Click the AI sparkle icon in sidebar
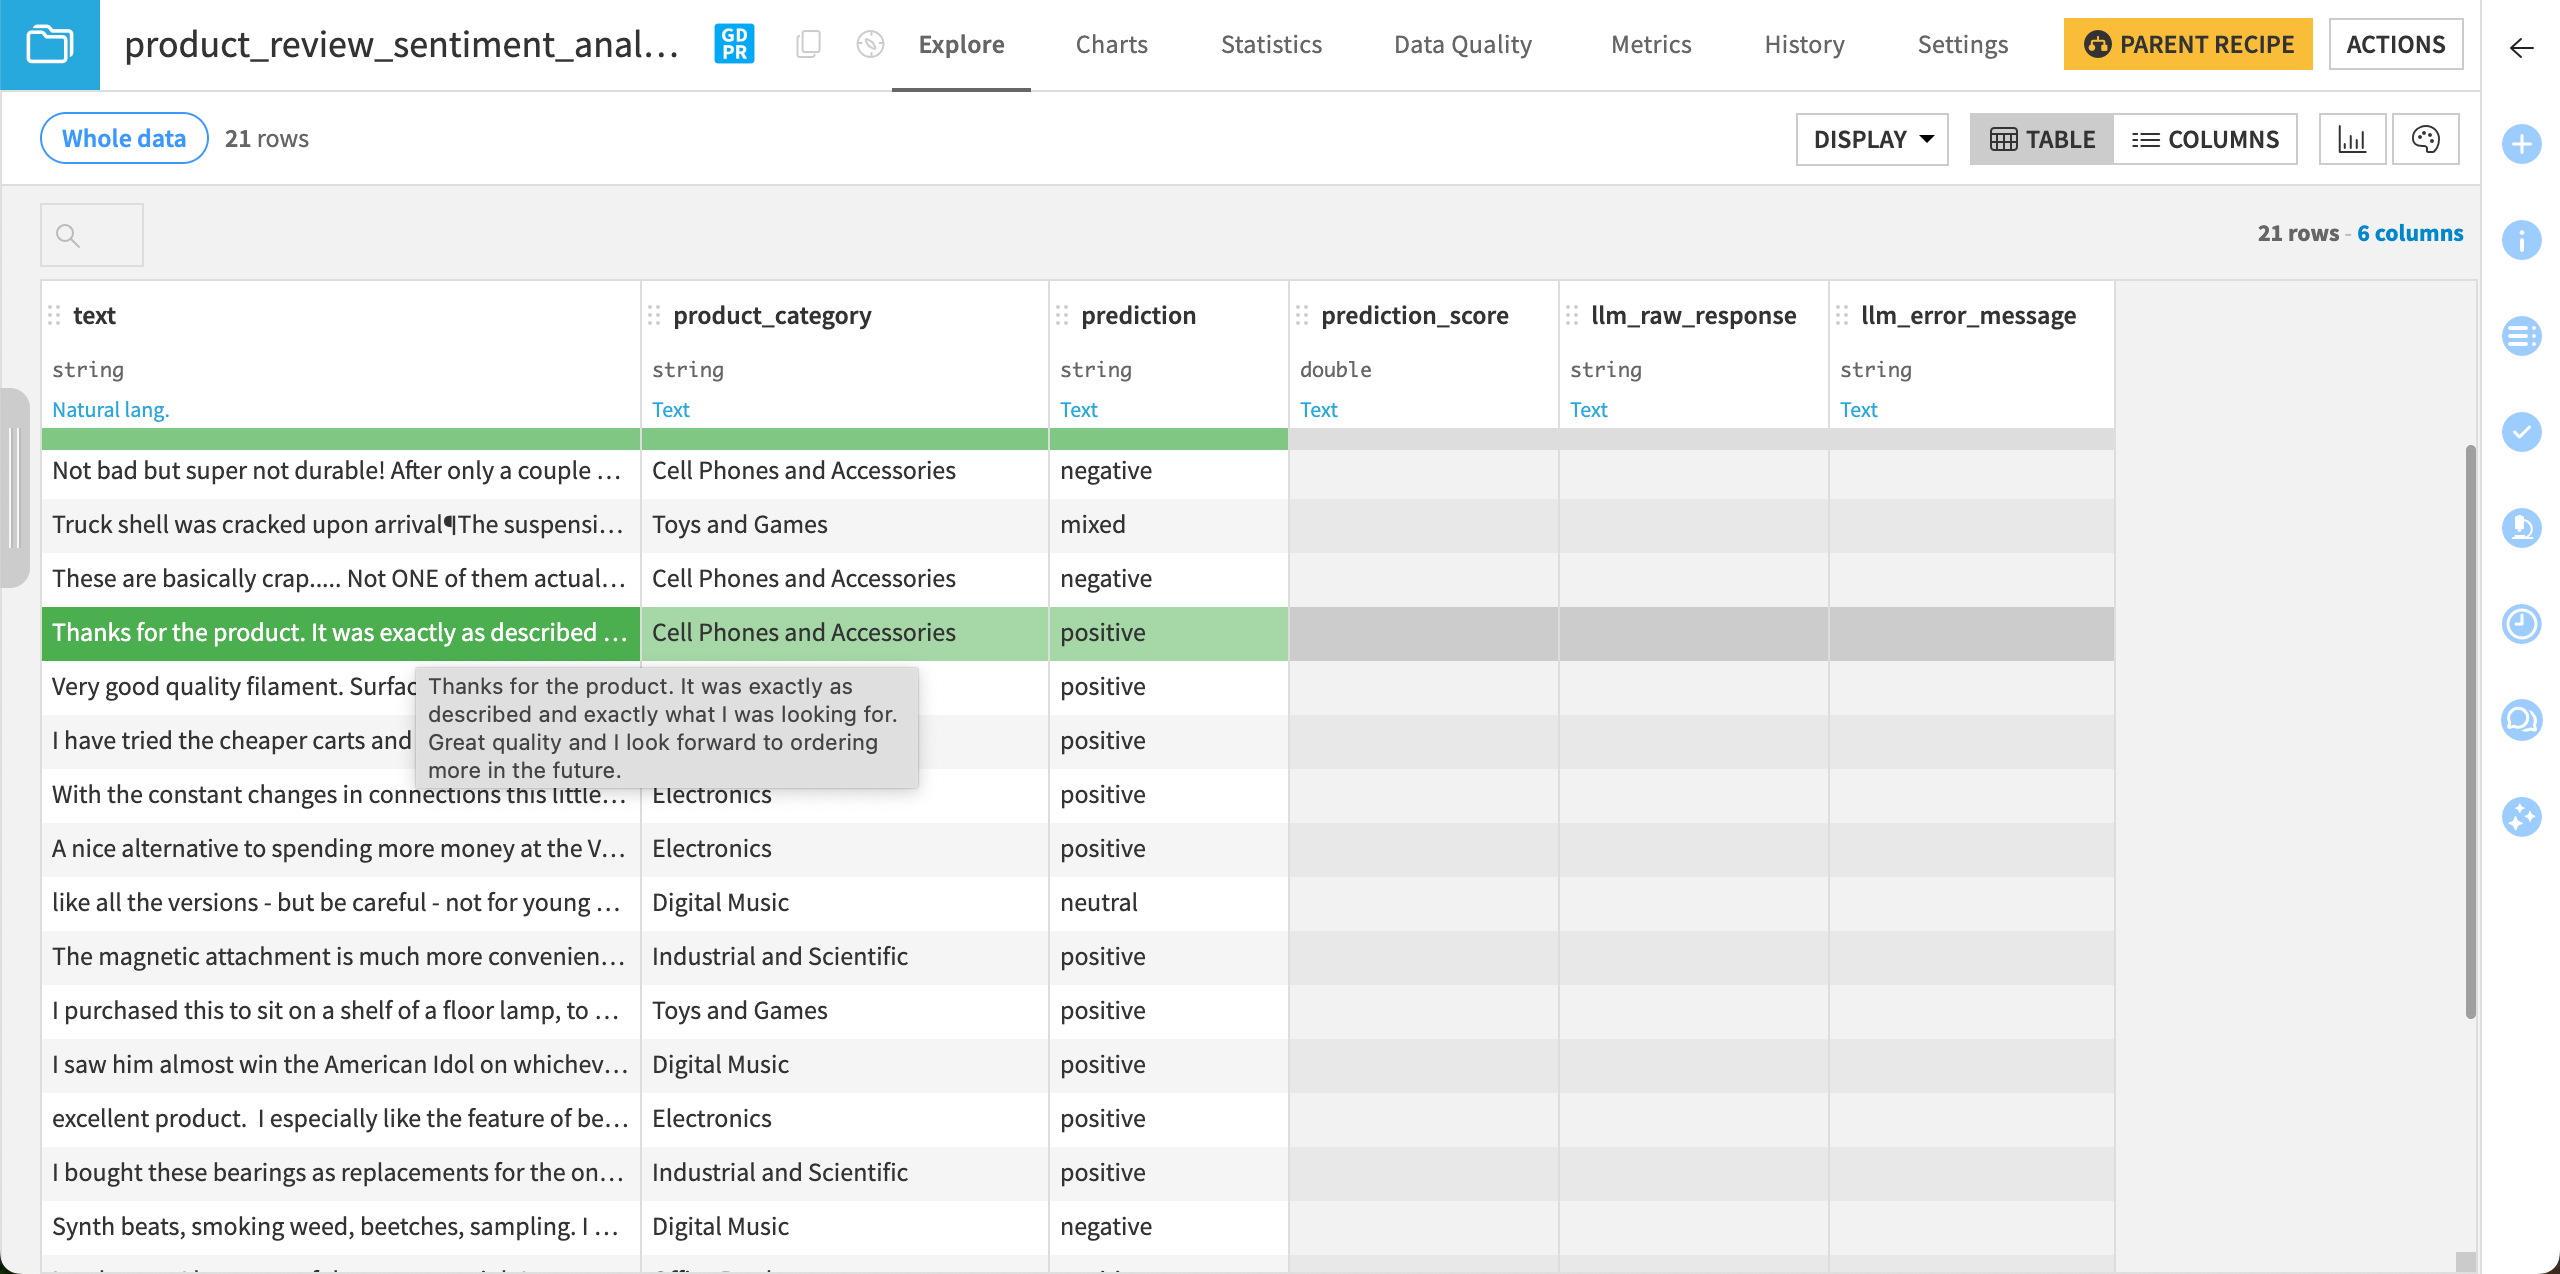Image resolution: width=2560 pixels, height=1274 pixels. tap(2522, 817)
